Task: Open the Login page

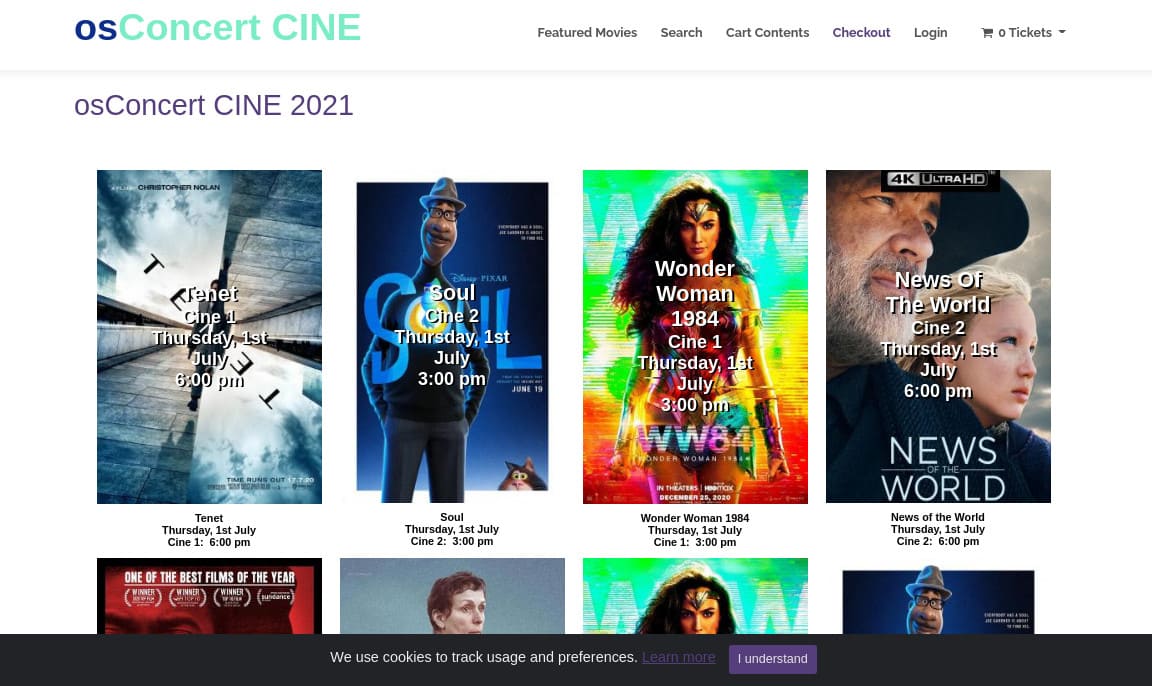Action: click(930, 32)
